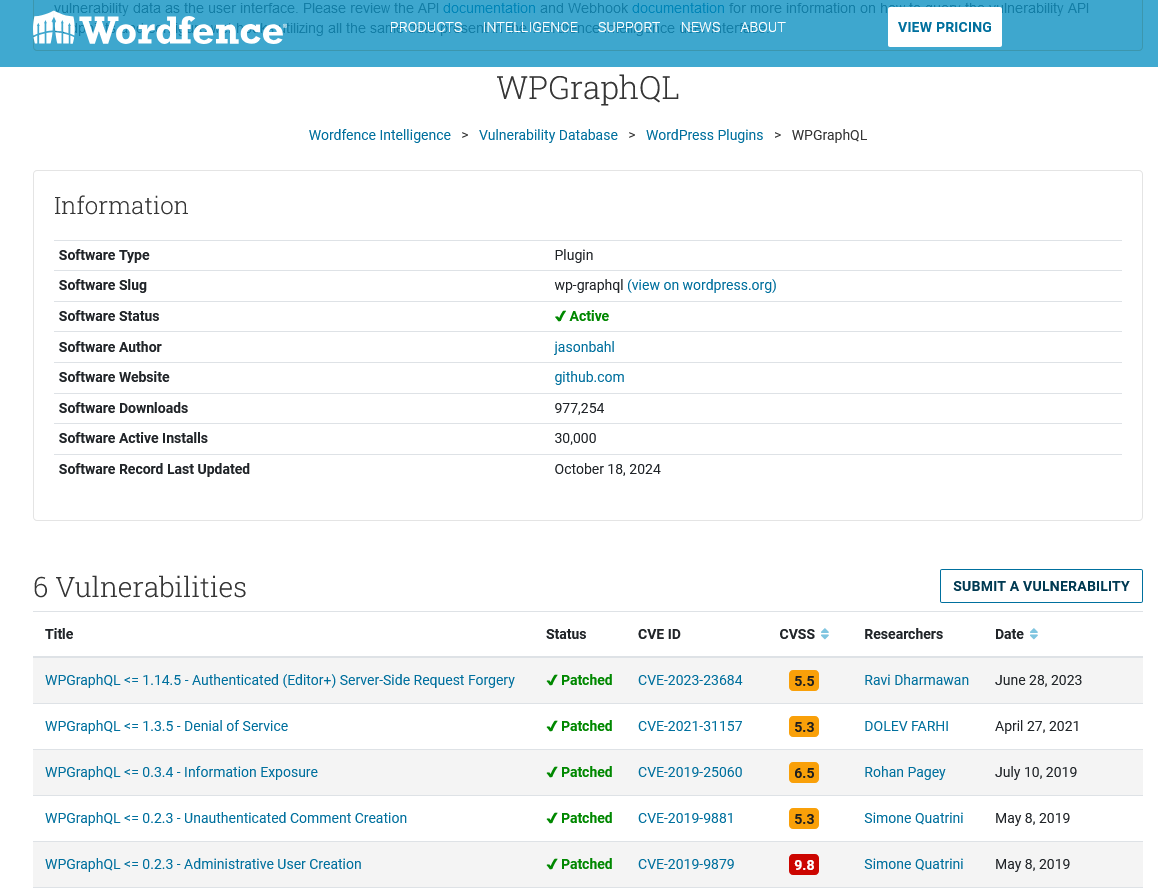Open researcher DOLEV FARHI link

pyautogui.click(x=906, y=726)
